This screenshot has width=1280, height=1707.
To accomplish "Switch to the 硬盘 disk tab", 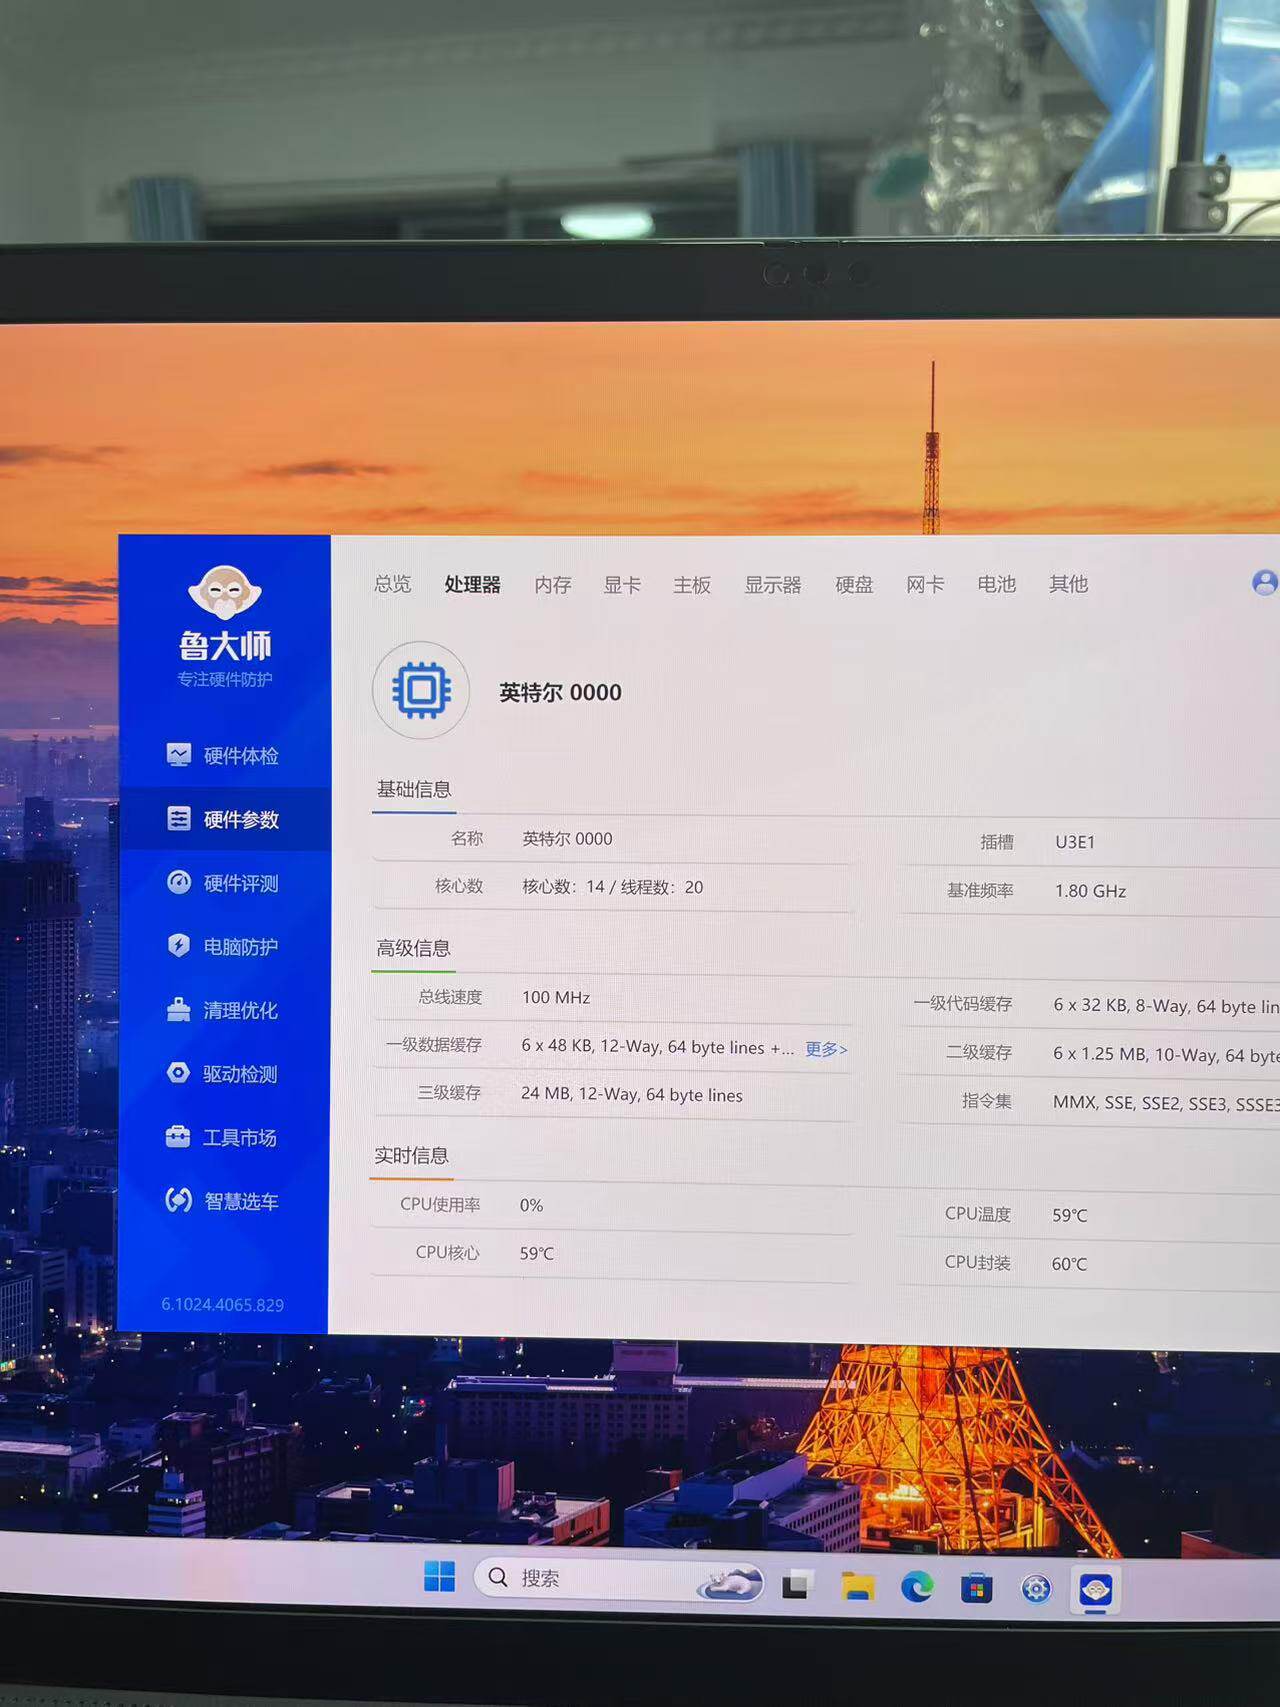I will (854, 584).
